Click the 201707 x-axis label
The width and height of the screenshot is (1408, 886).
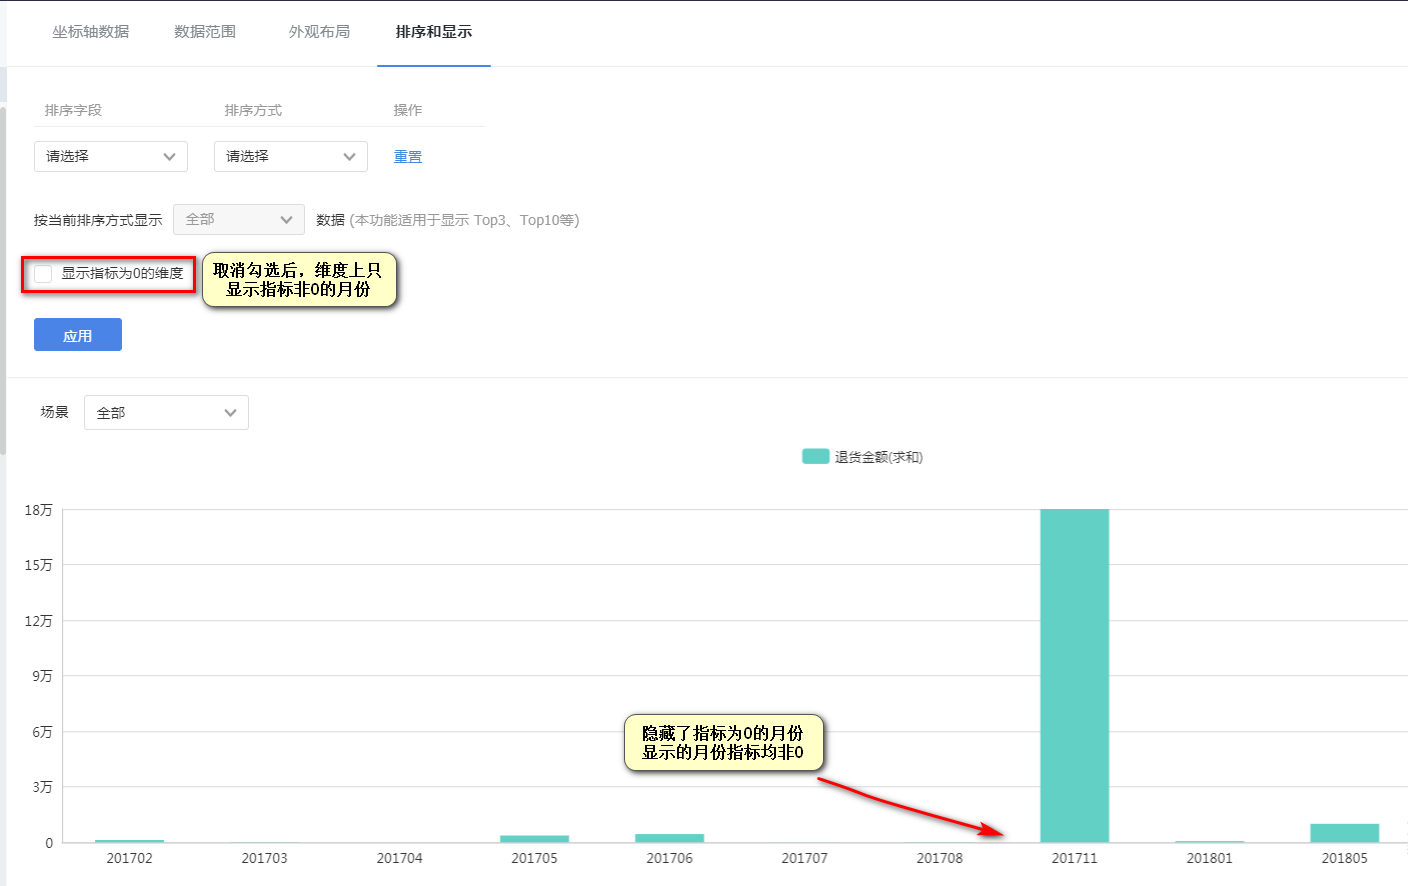(x=805, y=858)
